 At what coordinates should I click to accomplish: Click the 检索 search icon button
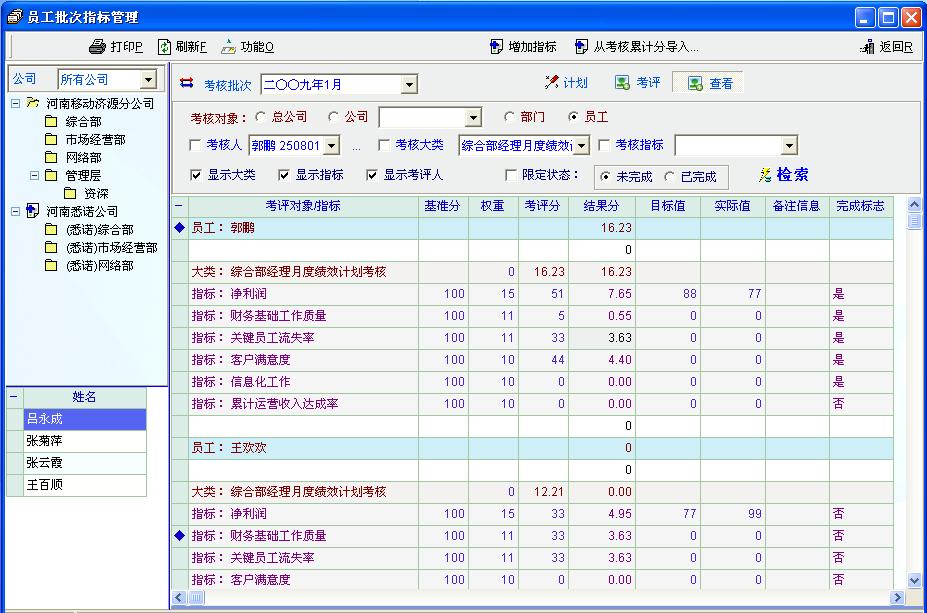pyautogui.click(x=765, y=175)
